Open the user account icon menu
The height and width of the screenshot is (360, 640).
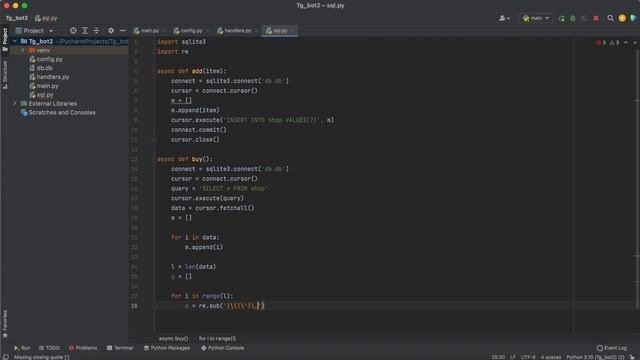coord(504,18)
